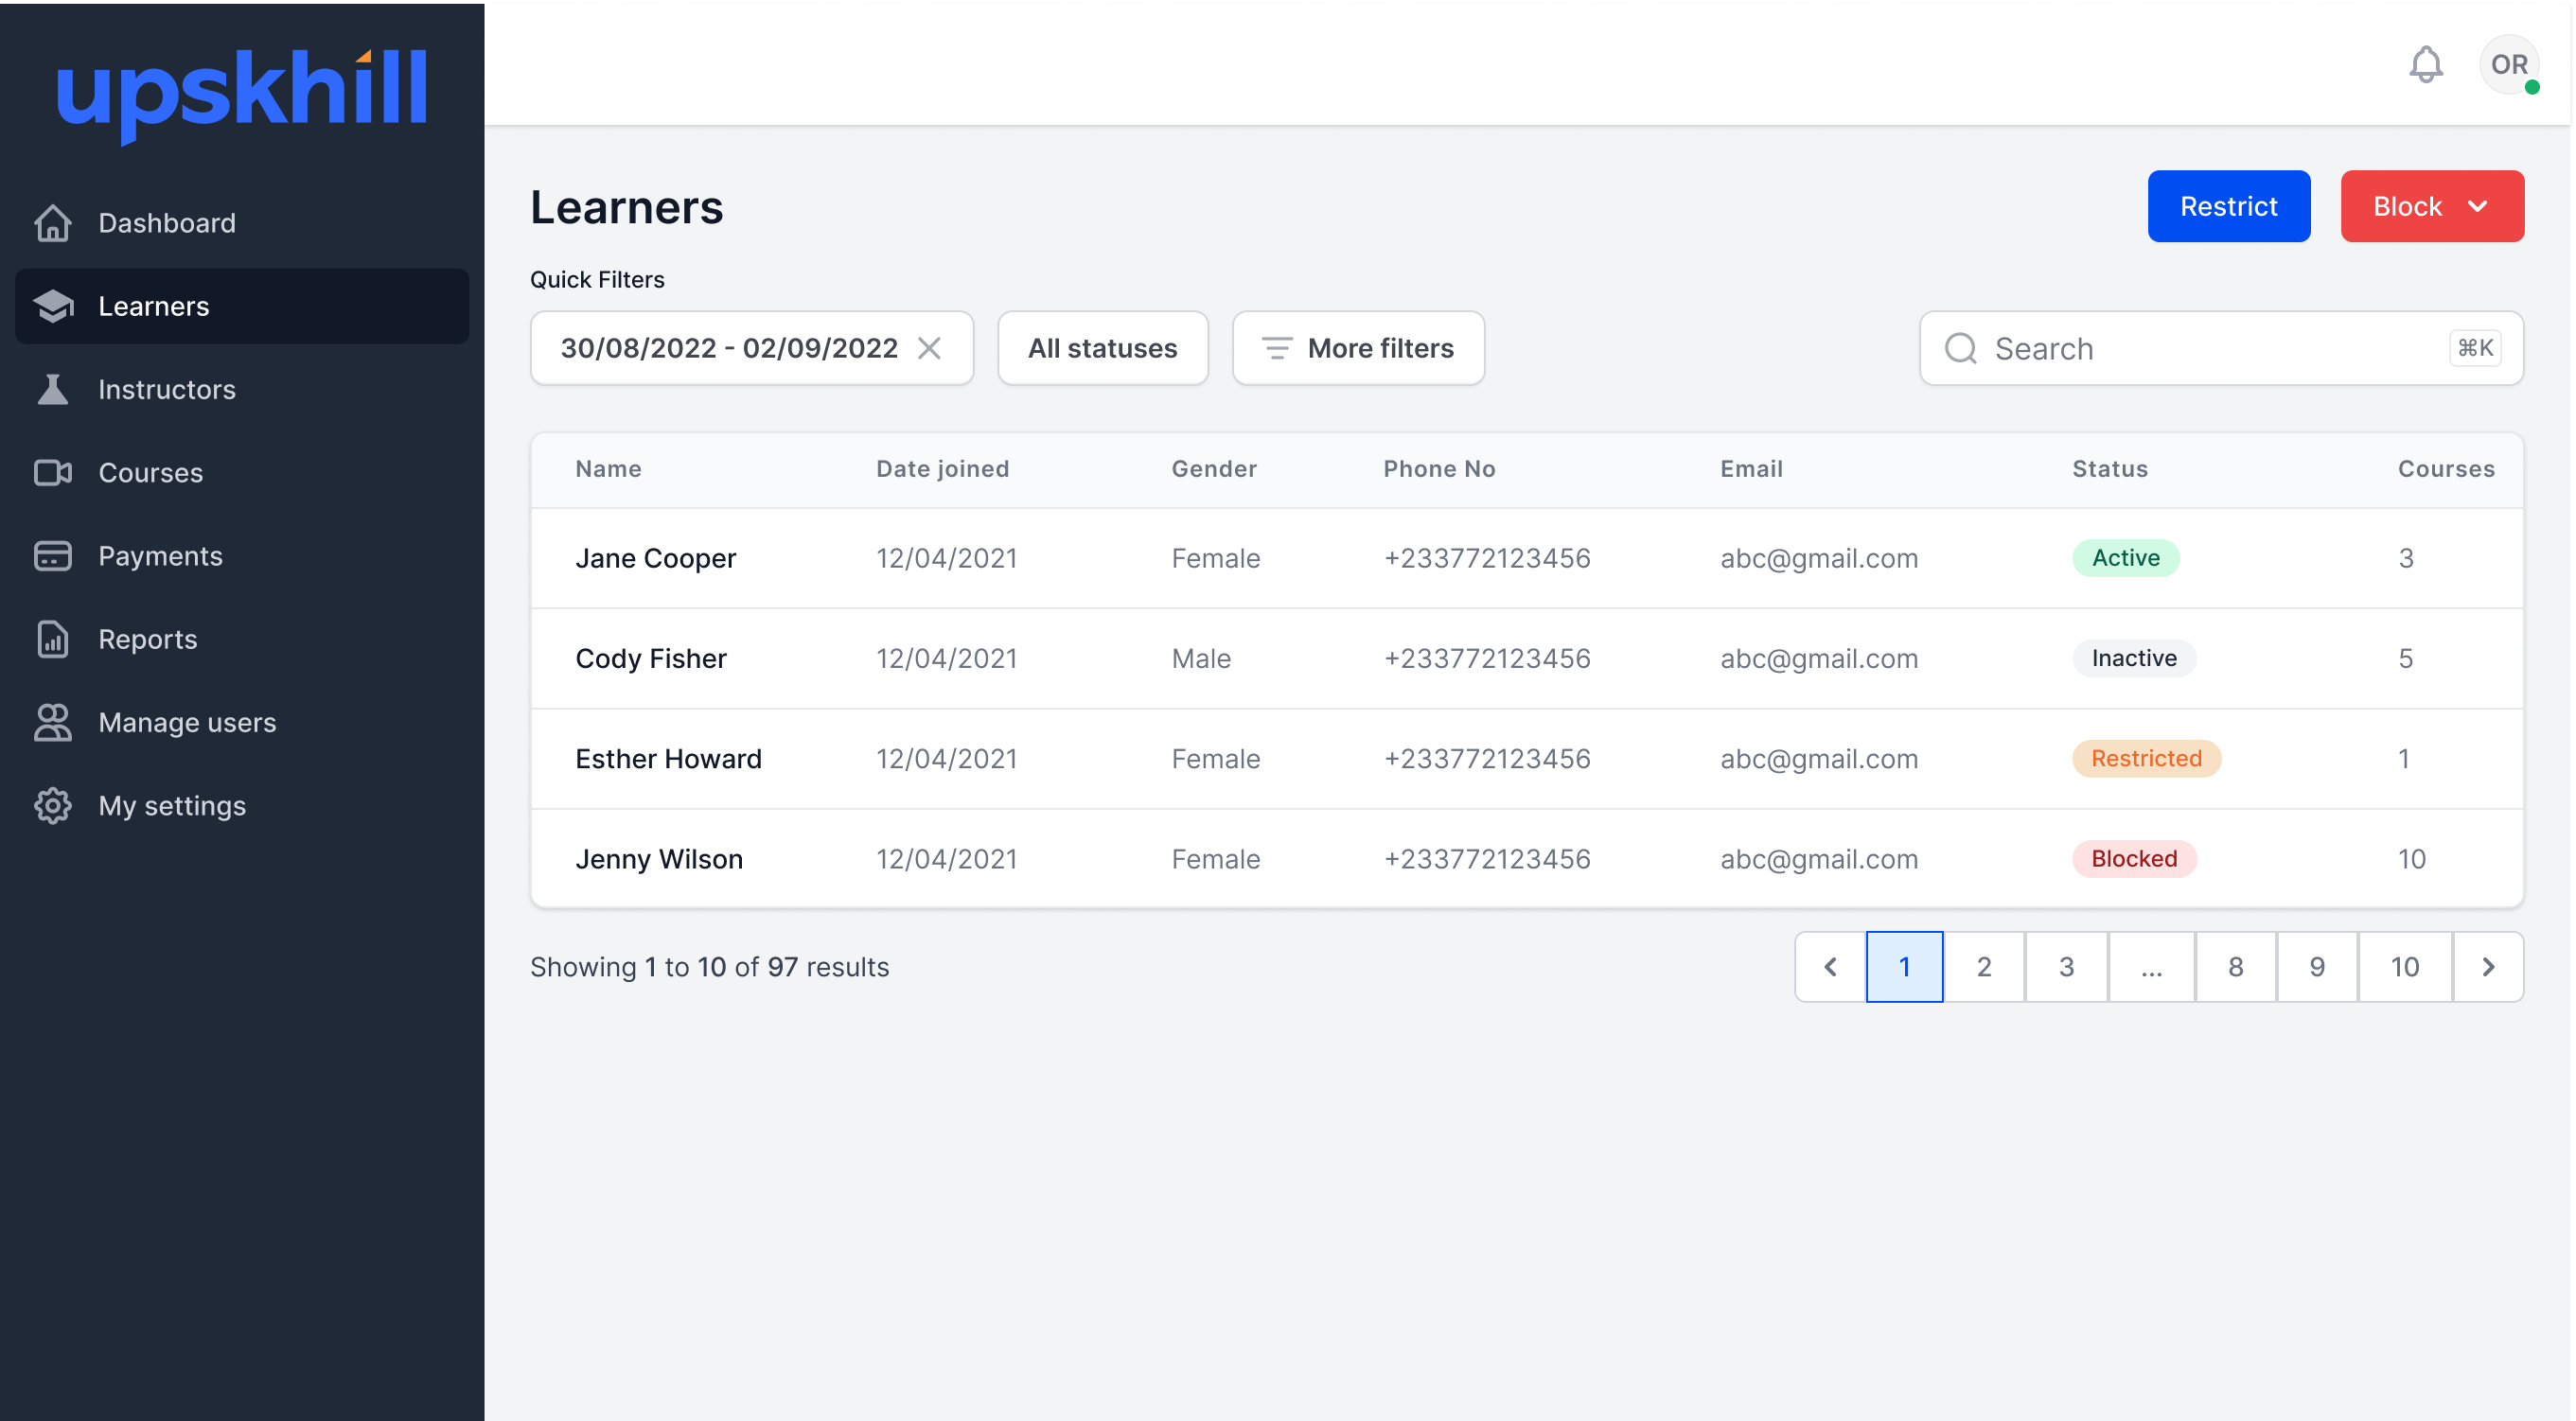Image resolution: width=2576 pixels, height=1421 pixels.
Task: Open the All statuses dropdown
Action: pyautogui.click(x=1102, y=348)
